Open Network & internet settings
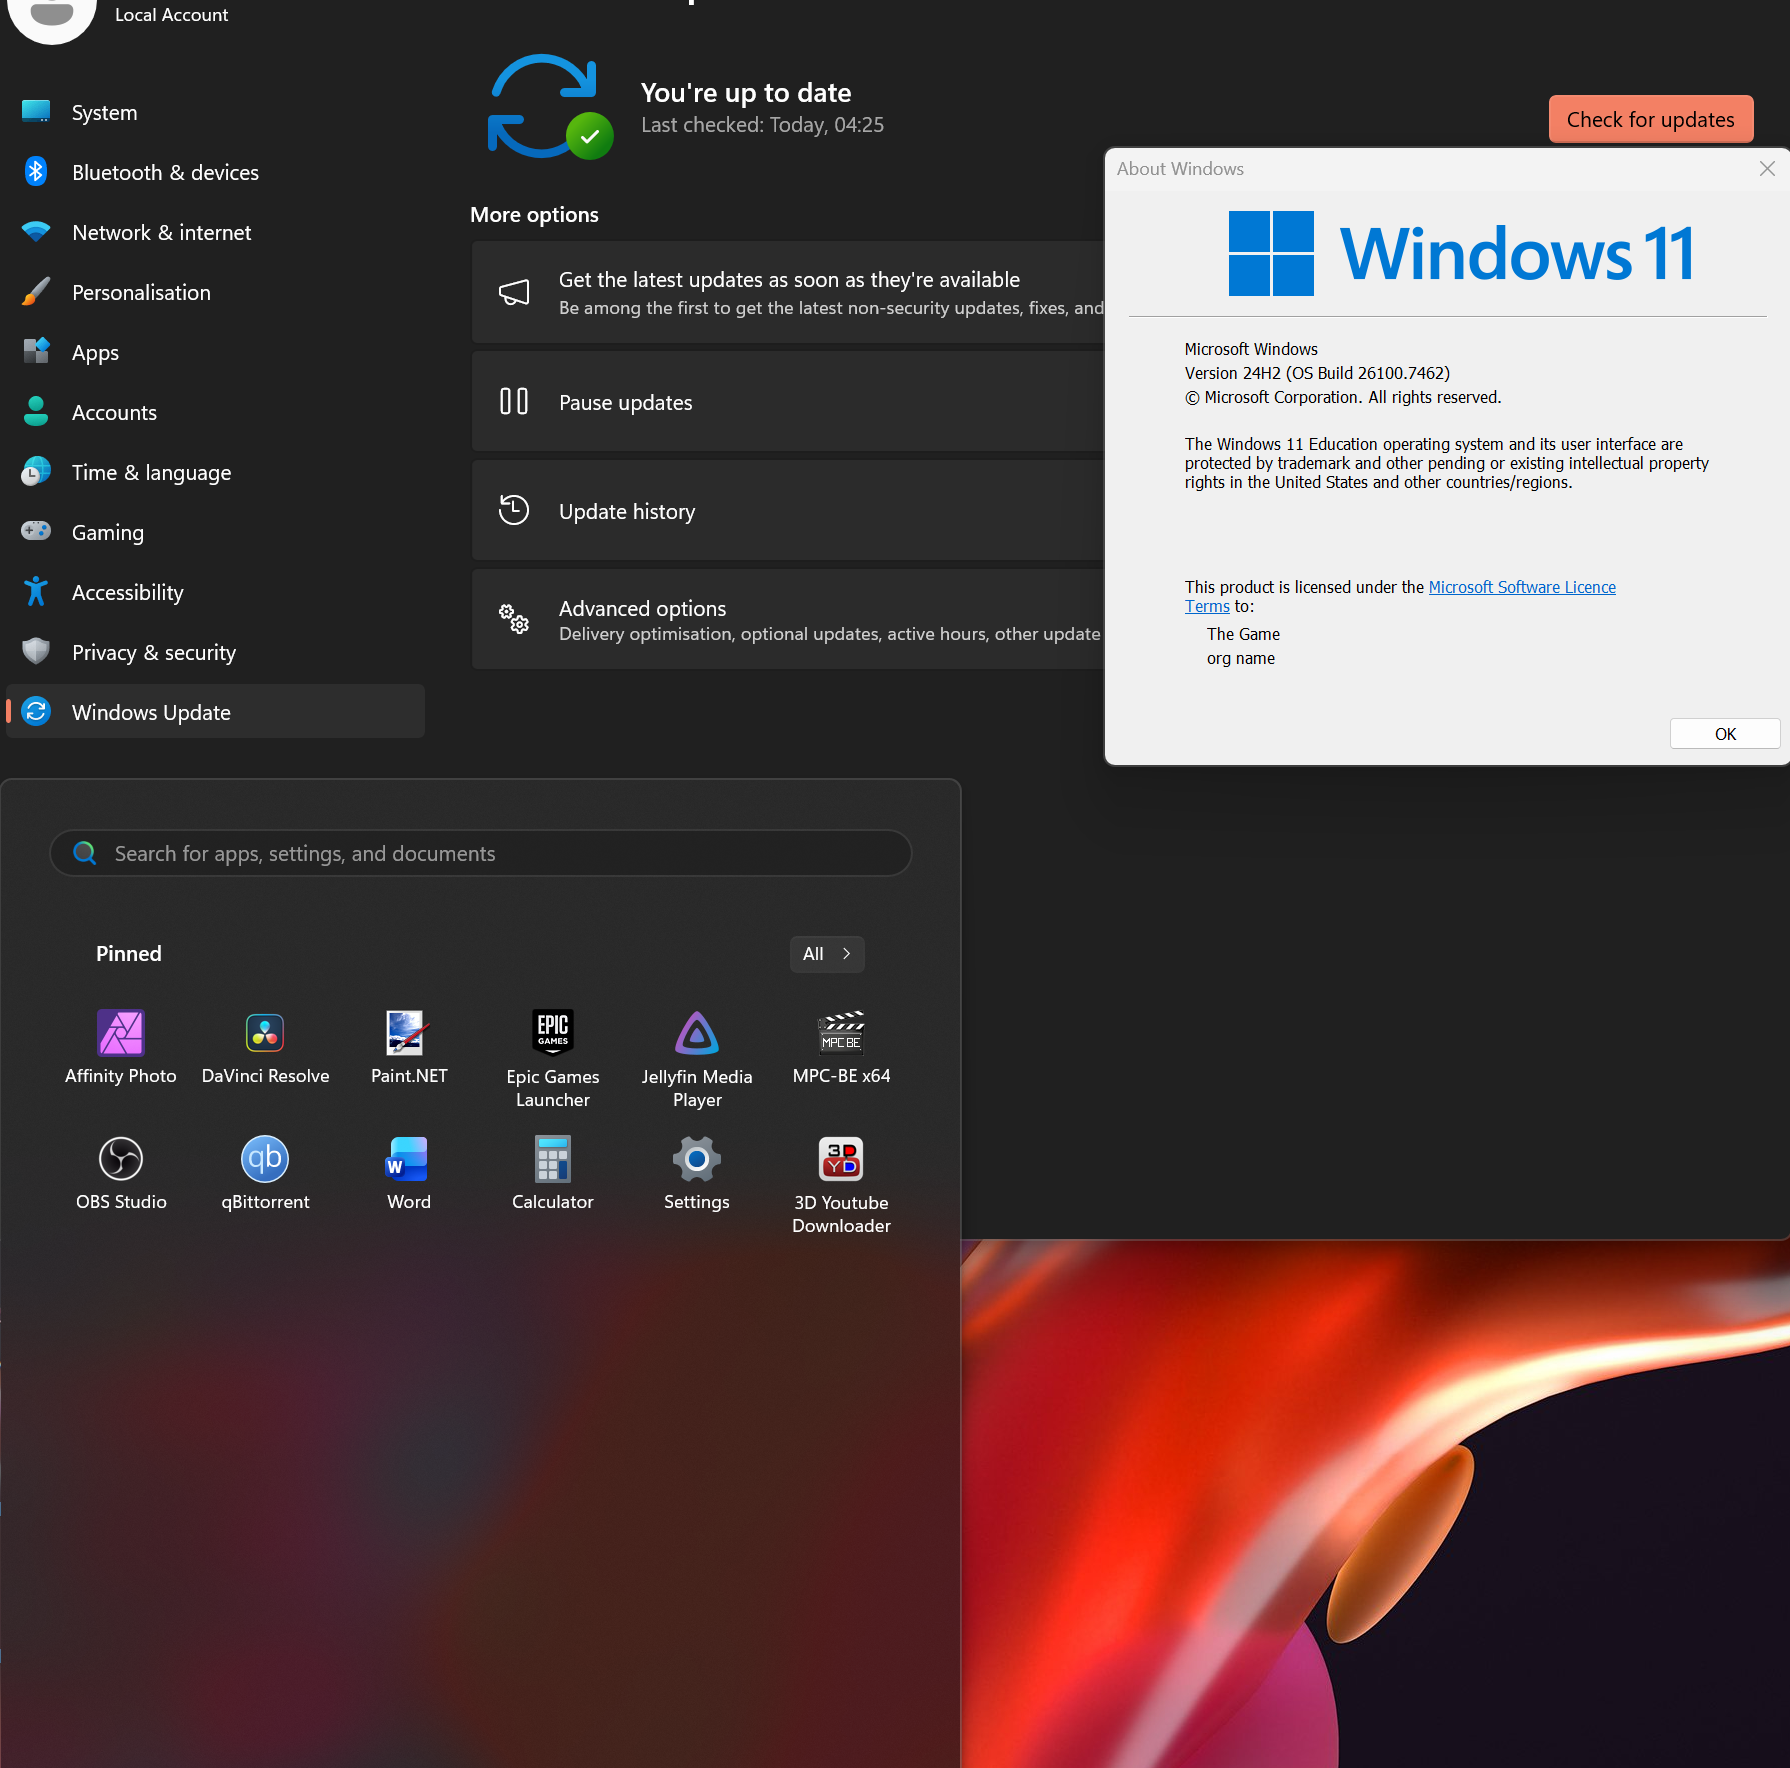 coord(215,232)
